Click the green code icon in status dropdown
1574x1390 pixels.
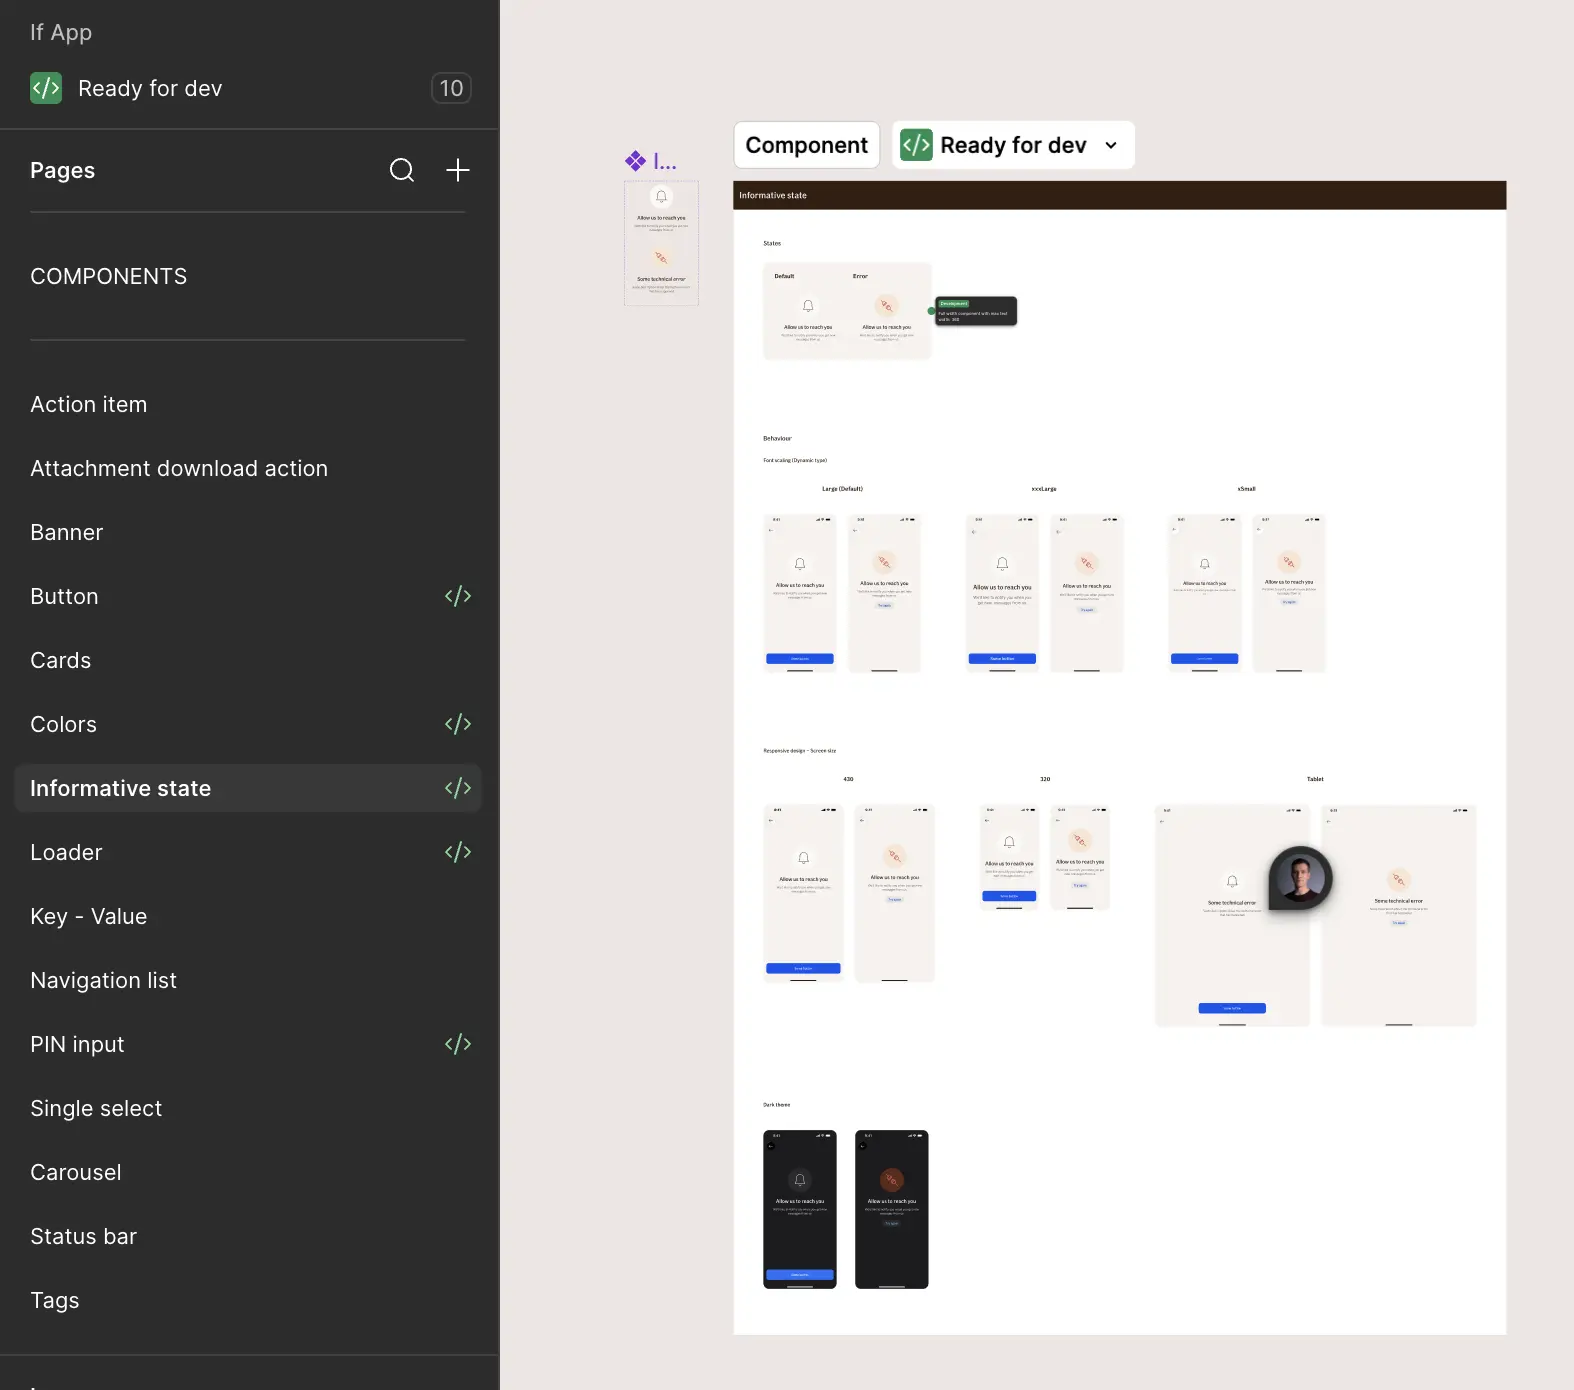pos(916,145)
